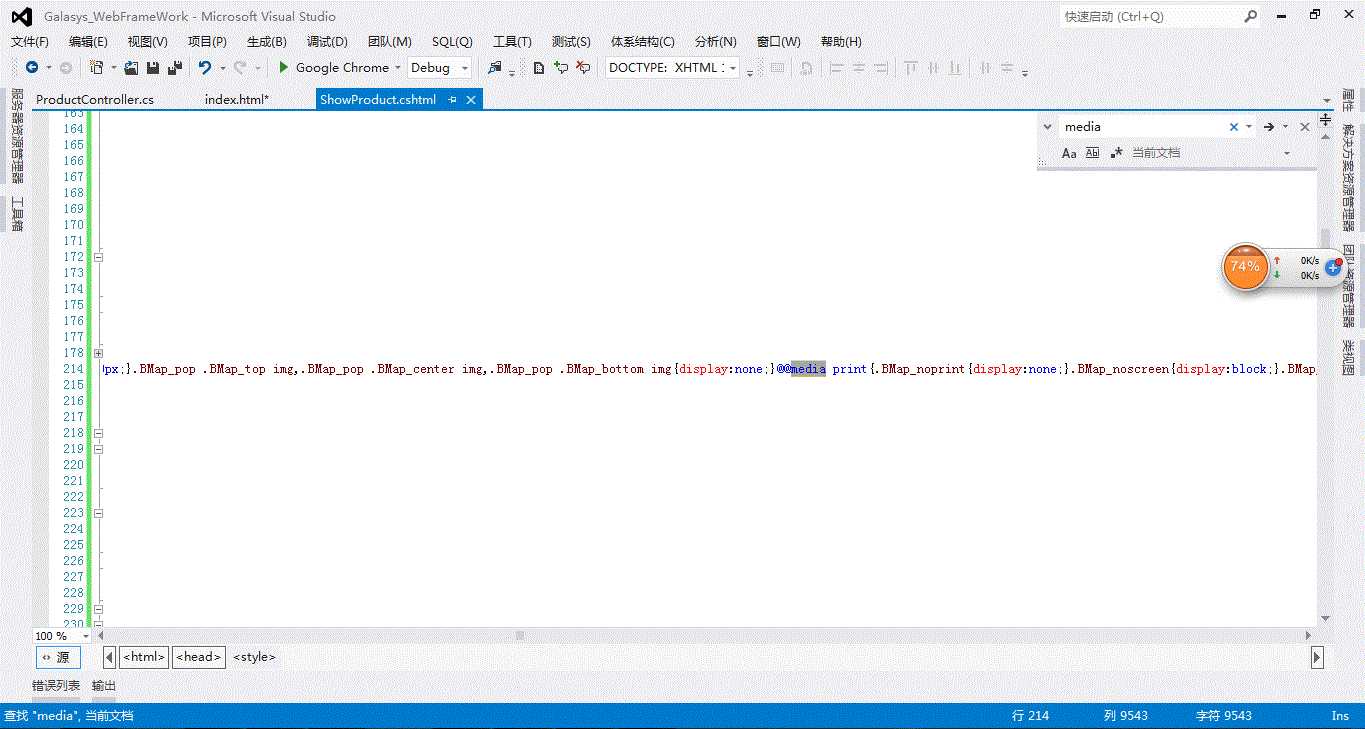Click the horizontal scrollbar thumb
The width and height of the screenshot is (1365, 729).
[520, 636]
